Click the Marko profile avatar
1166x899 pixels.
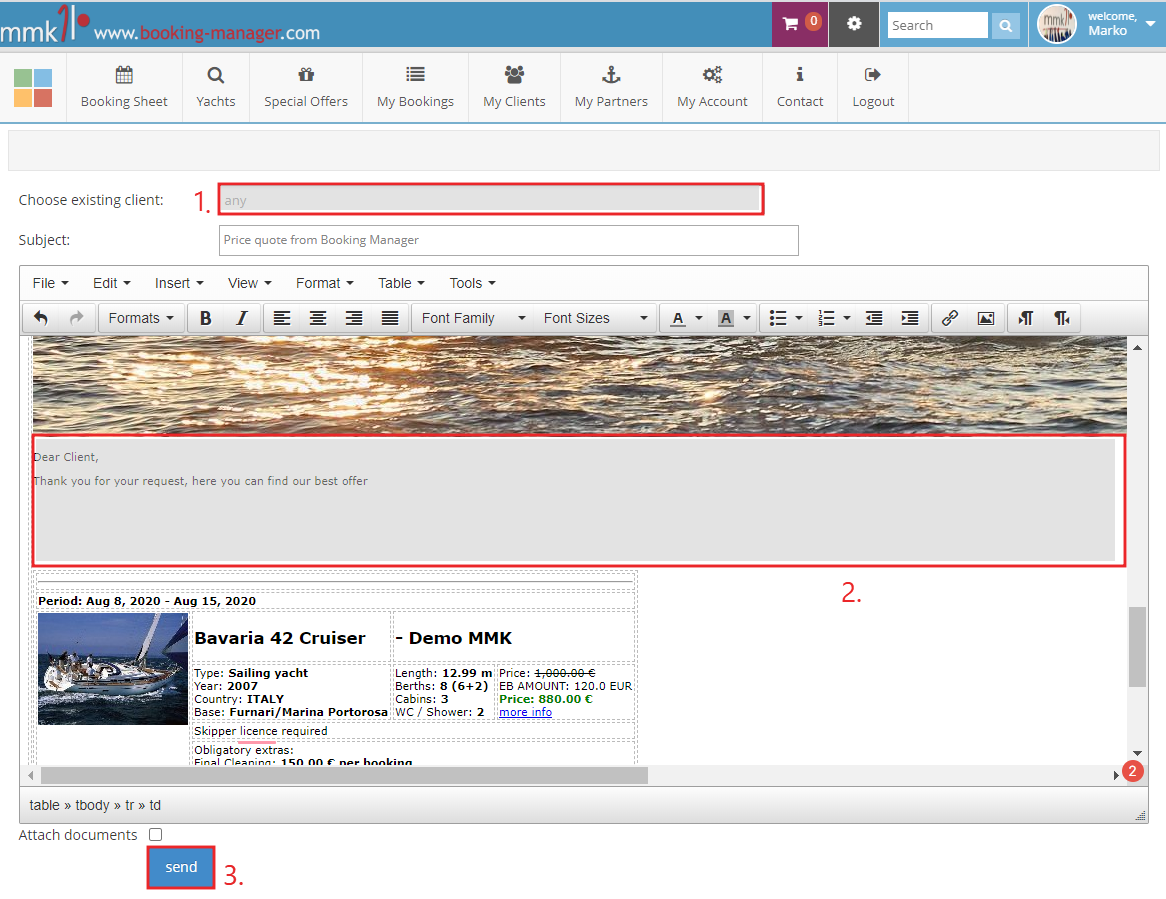pyautogui.click(x=1057, y=25)
